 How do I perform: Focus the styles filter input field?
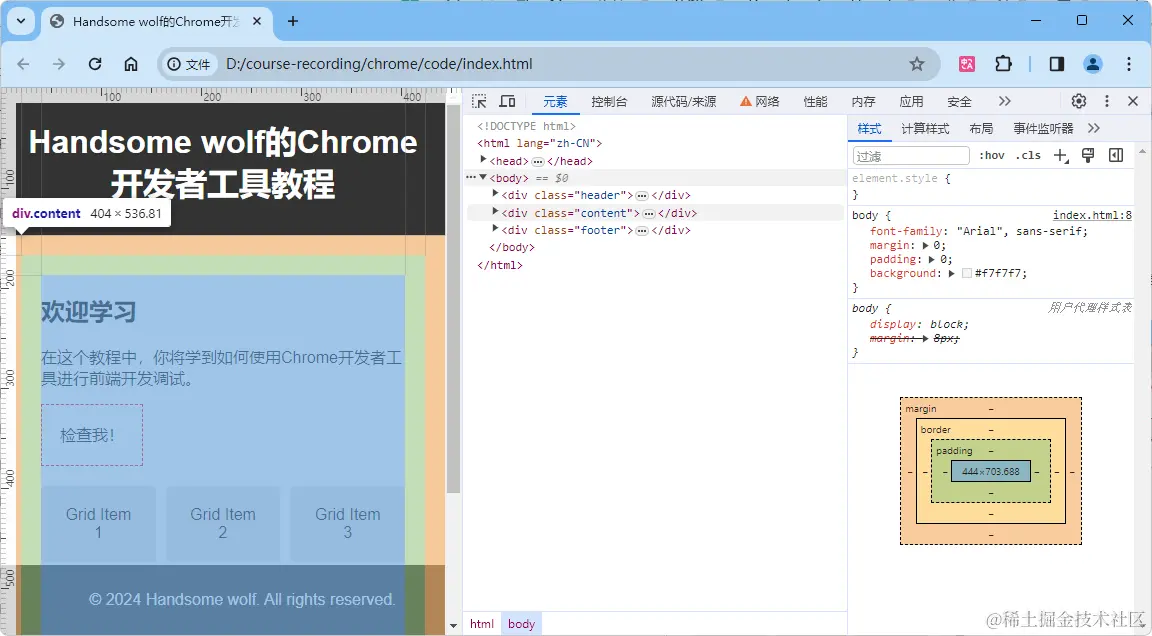[x=911, y=156]
